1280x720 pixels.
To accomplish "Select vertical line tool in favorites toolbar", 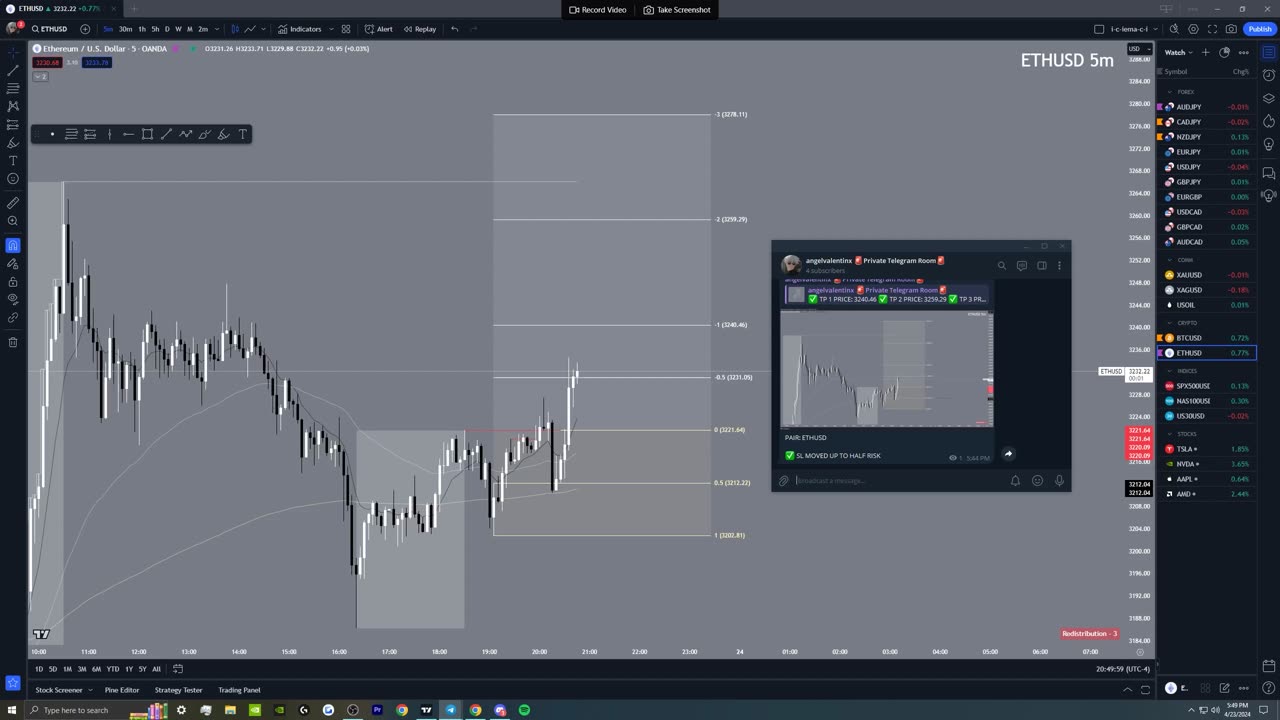I will click(109, 134).
